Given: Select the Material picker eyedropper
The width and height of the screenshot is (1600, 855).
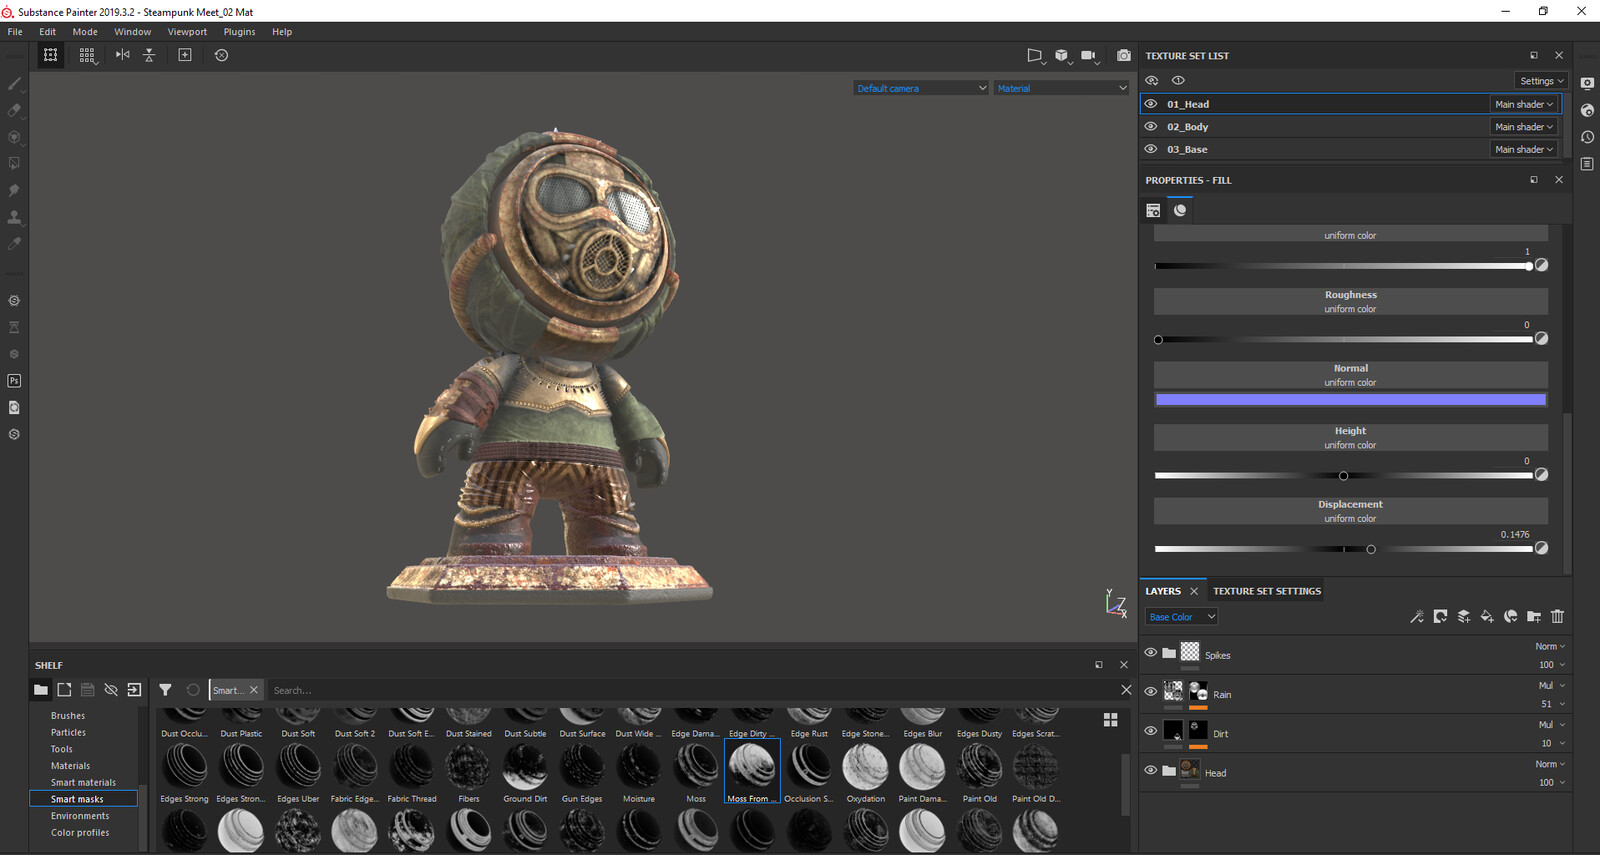Looking at the screenshot, I should click(14, 243).
